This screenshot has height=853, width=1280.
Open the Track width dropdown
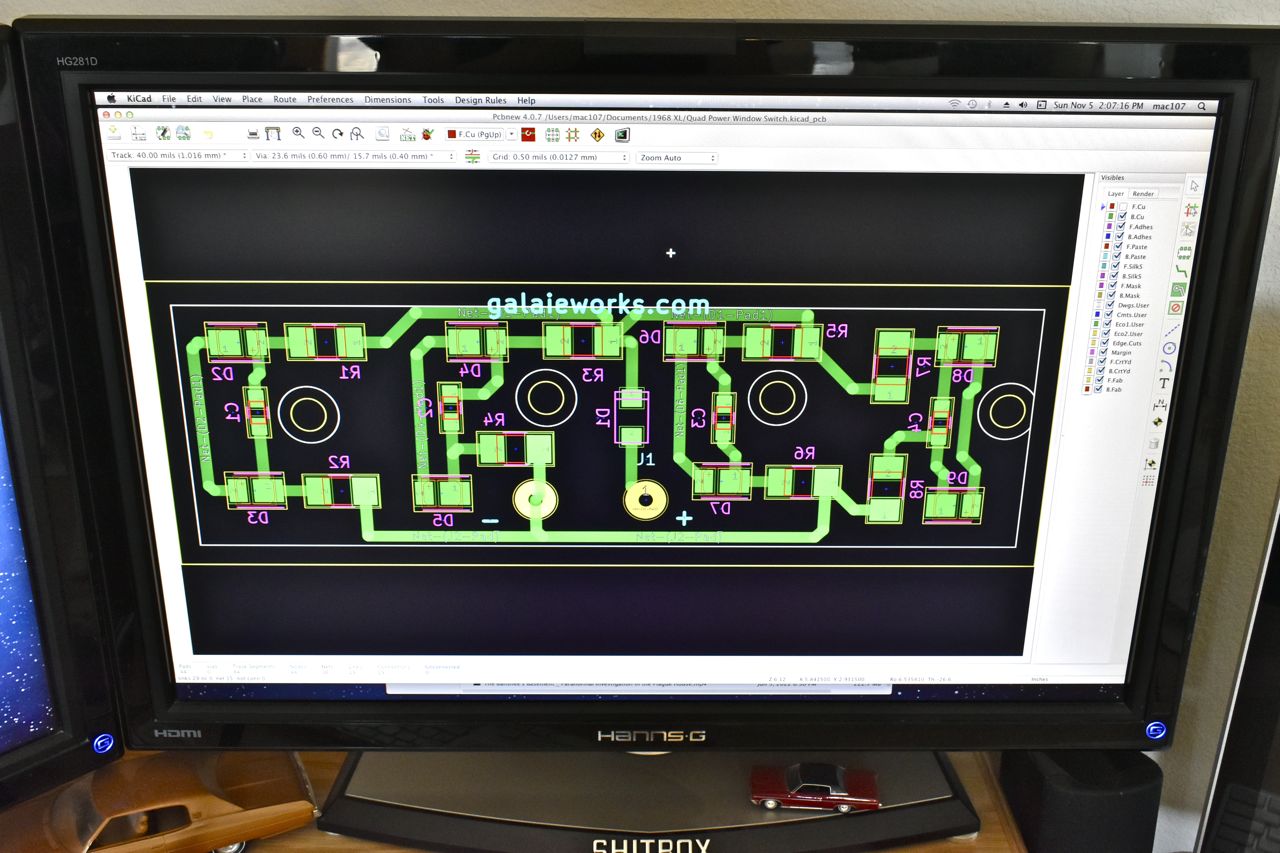coord(177,156)
